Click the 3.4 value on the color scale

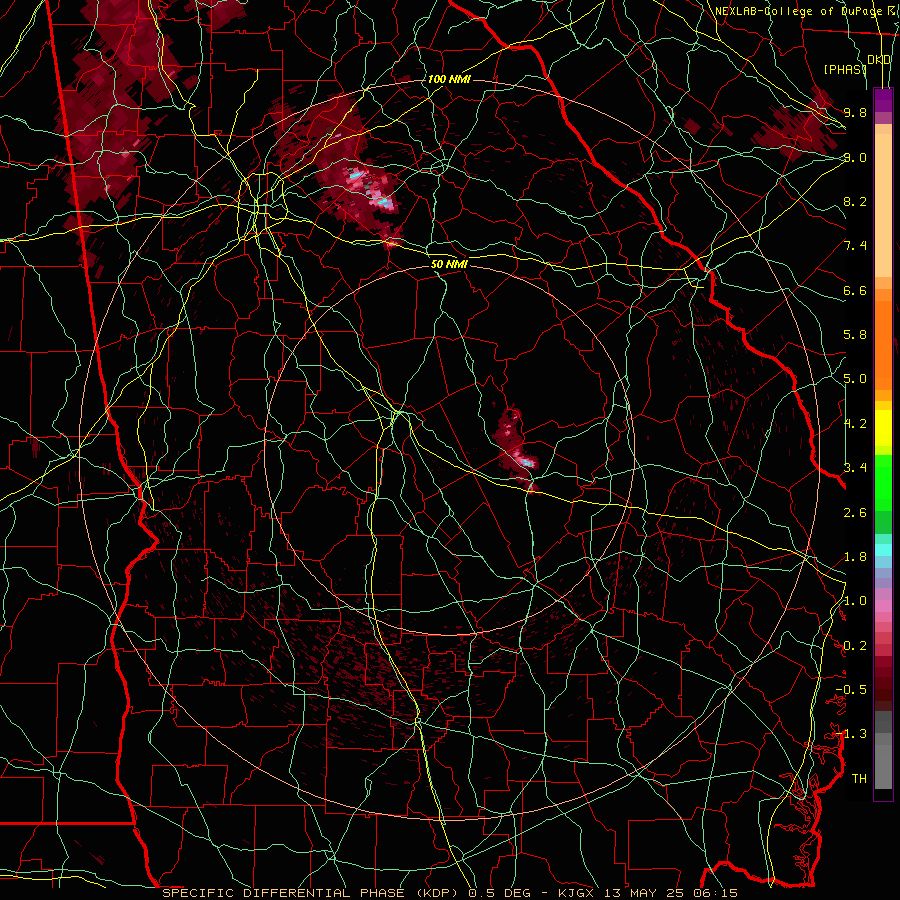click(x=855, y=468)
